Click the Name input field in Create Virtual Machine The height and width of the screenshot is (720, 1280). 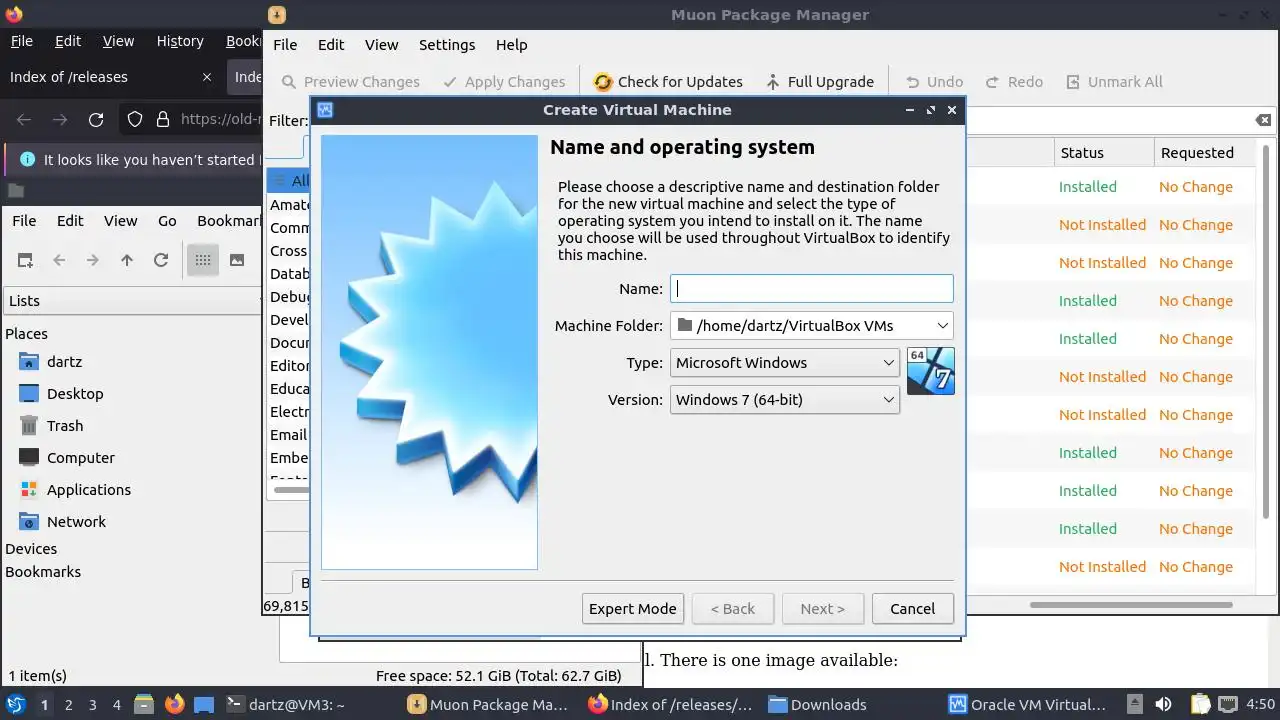pyautogui.click(x=811, y=289)
